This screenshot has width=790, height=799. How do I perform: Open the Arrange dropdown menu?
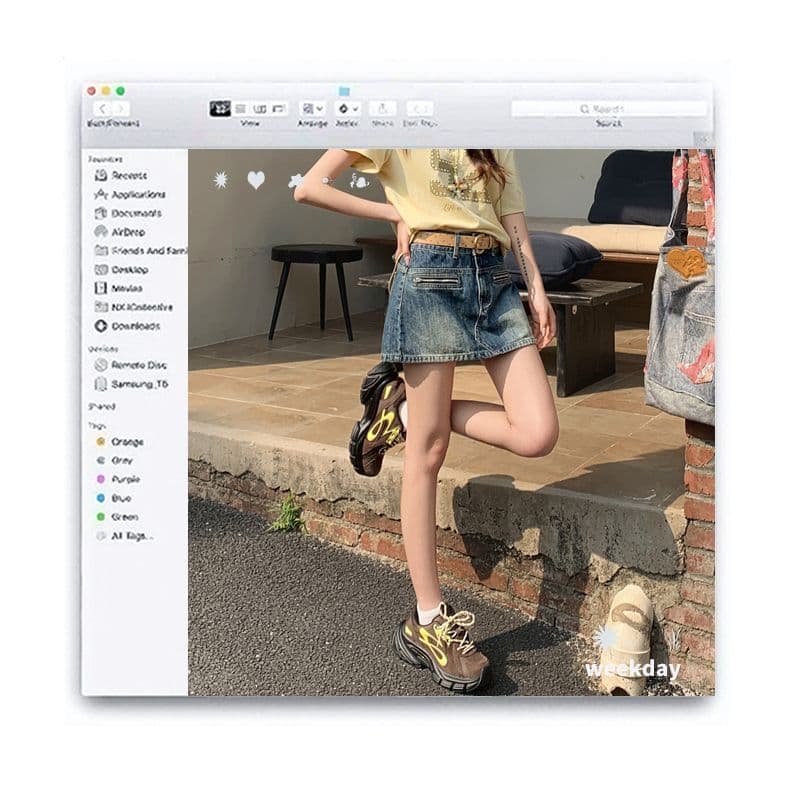coord(312,109)
